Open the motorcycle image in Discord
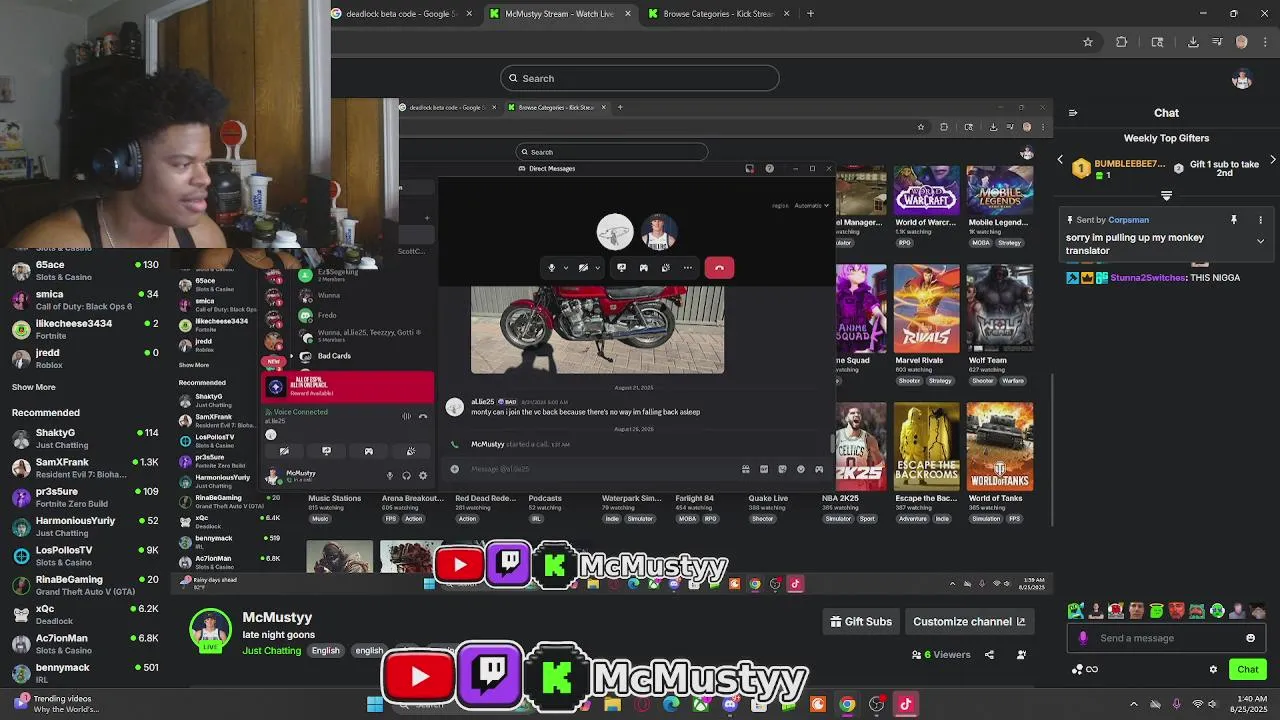 tap(597, 329)
